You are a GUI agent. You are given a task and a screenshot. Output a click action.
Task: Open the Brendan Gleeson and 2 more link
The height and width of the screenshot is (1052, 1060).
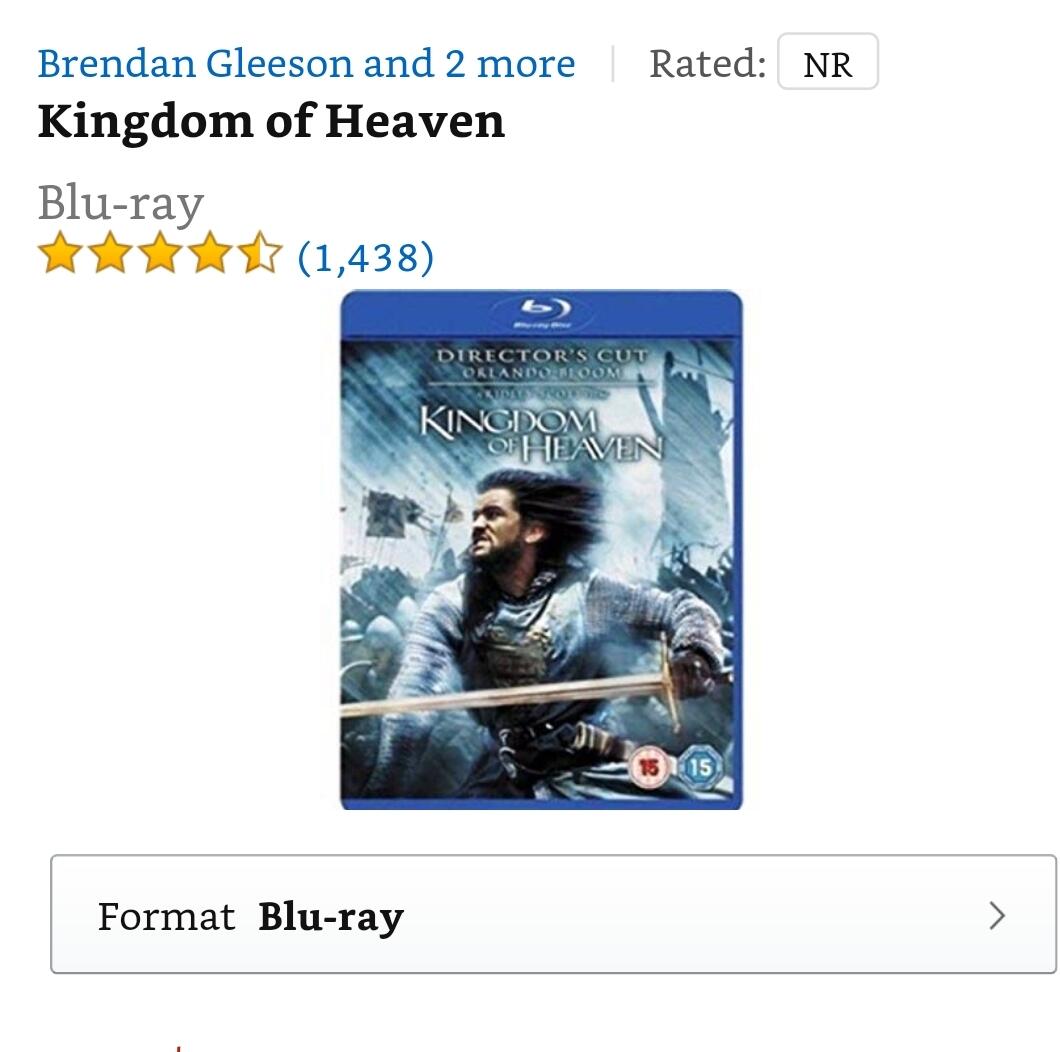tap(306, 64)
